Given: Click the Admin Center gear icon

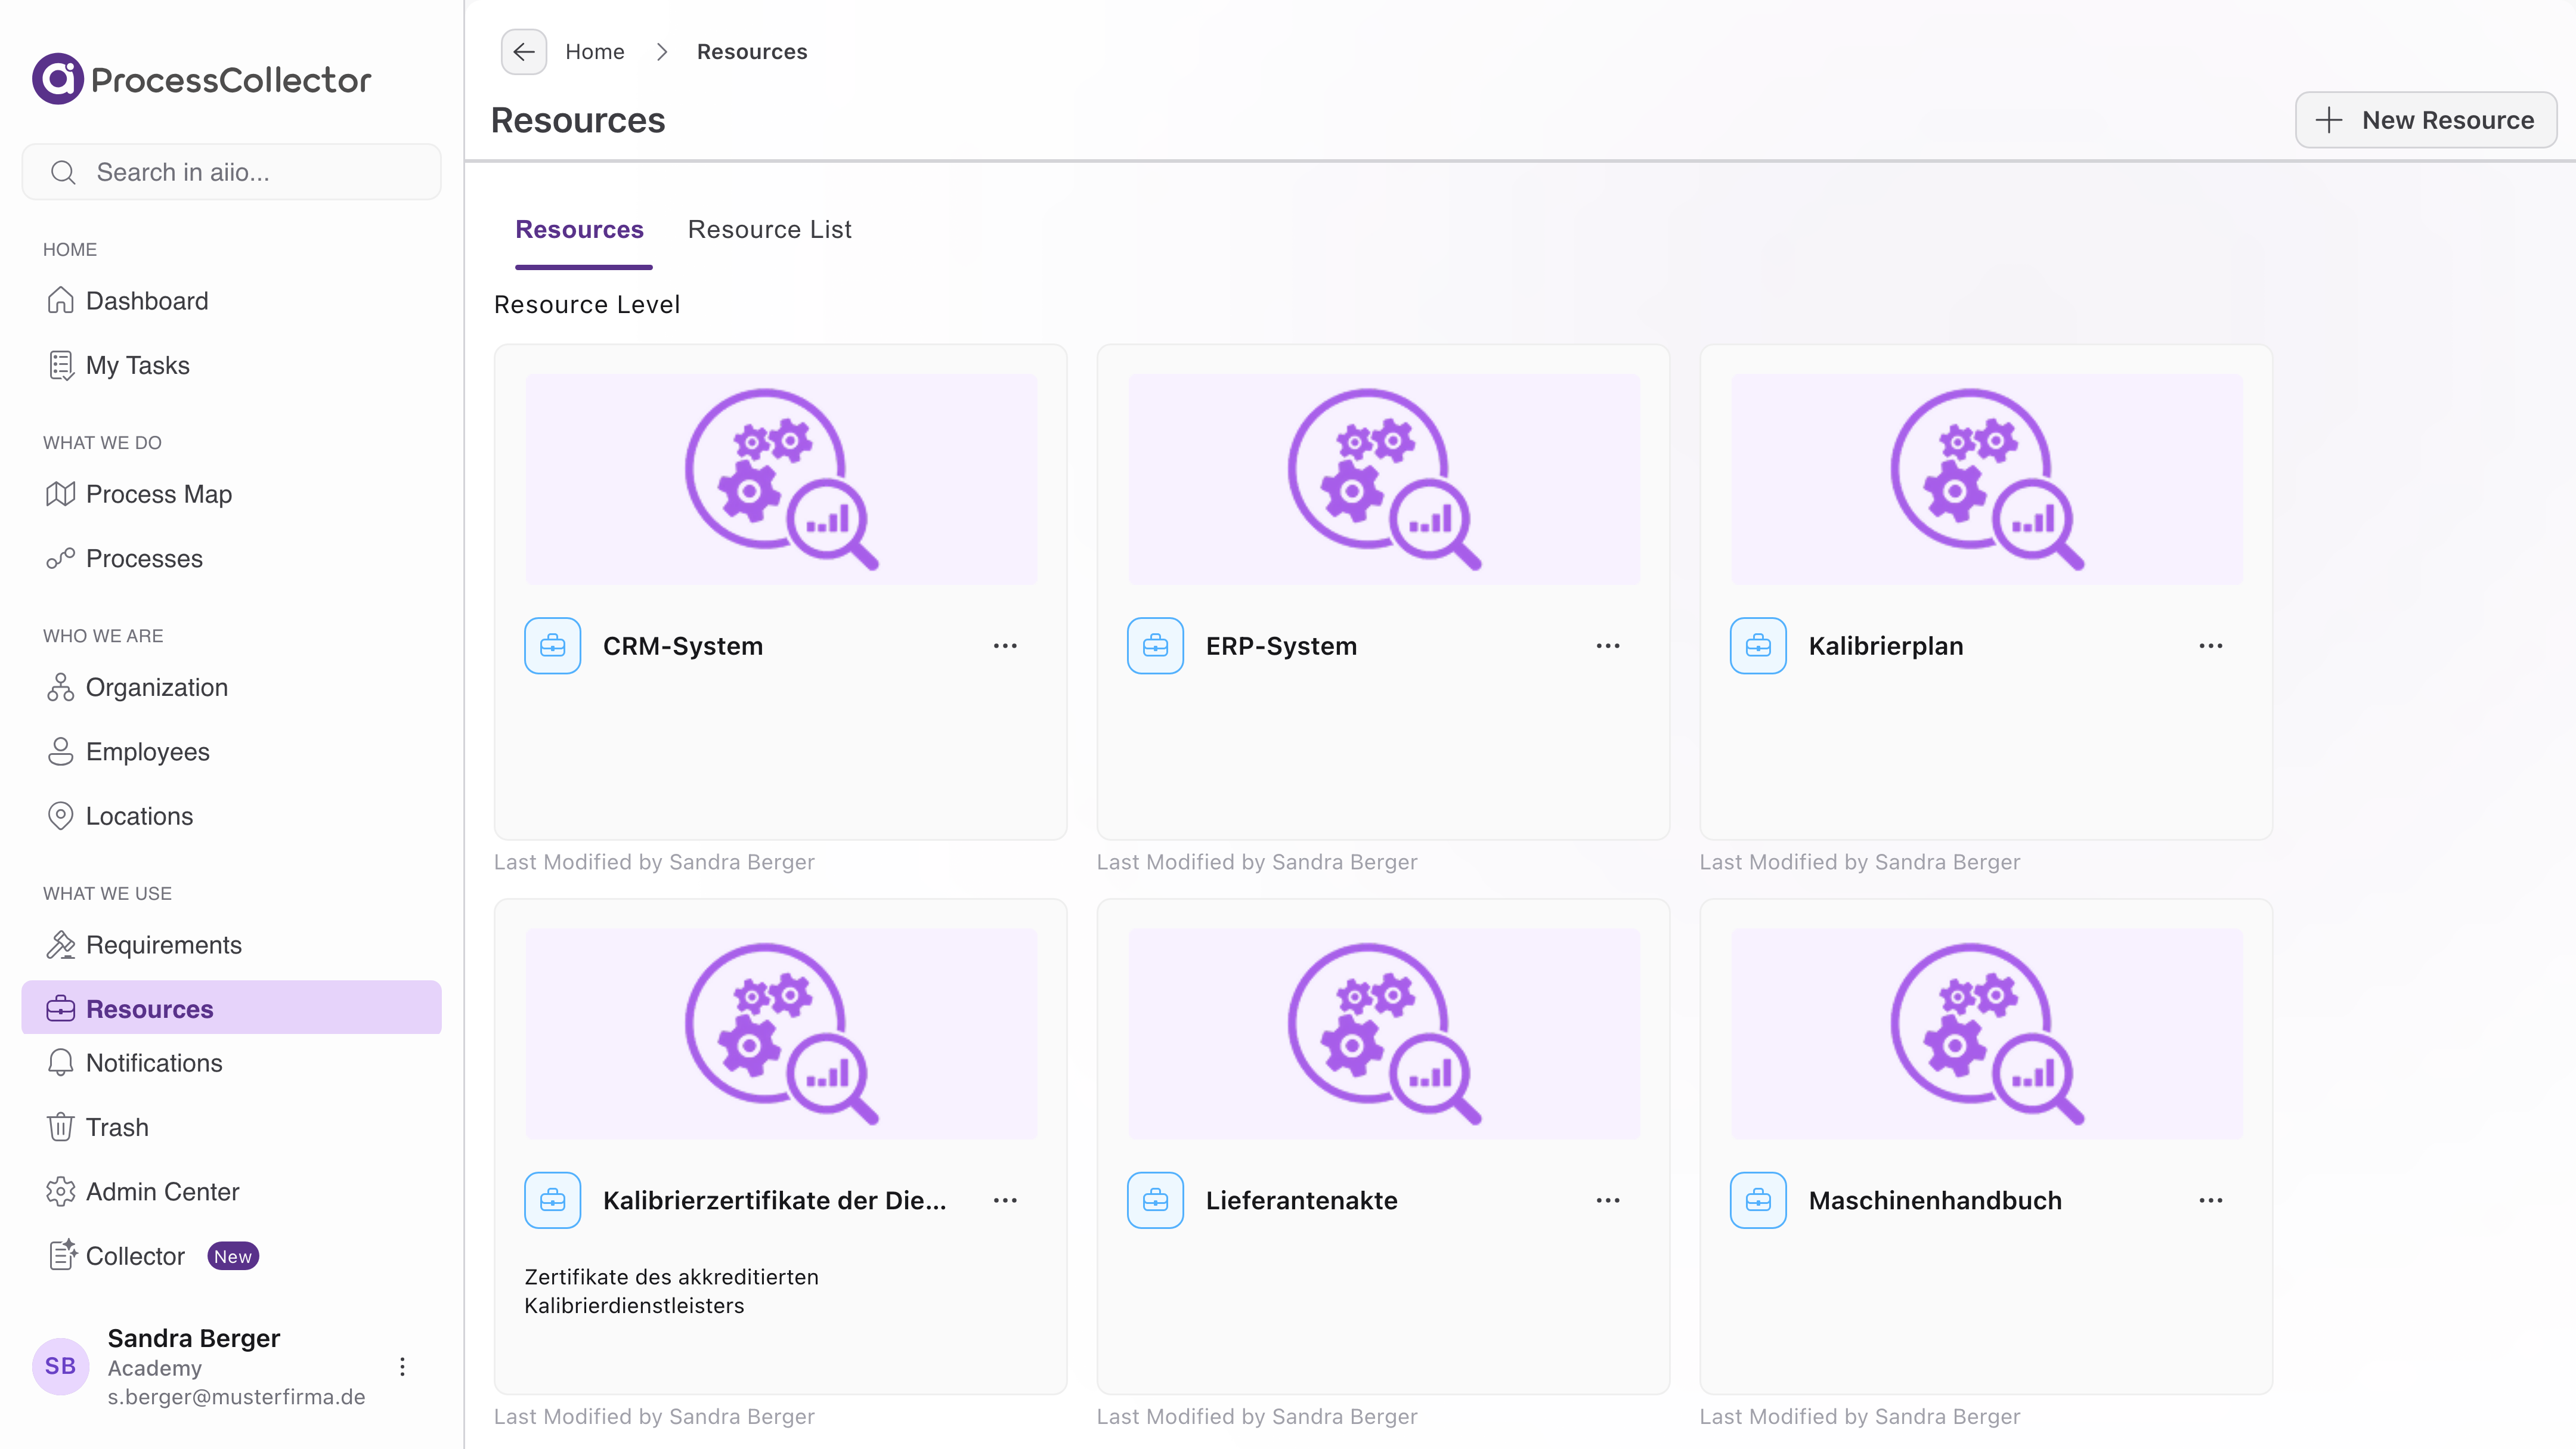Looking at the screenshot, I should pyautogui.click(x=60, y=1191).
